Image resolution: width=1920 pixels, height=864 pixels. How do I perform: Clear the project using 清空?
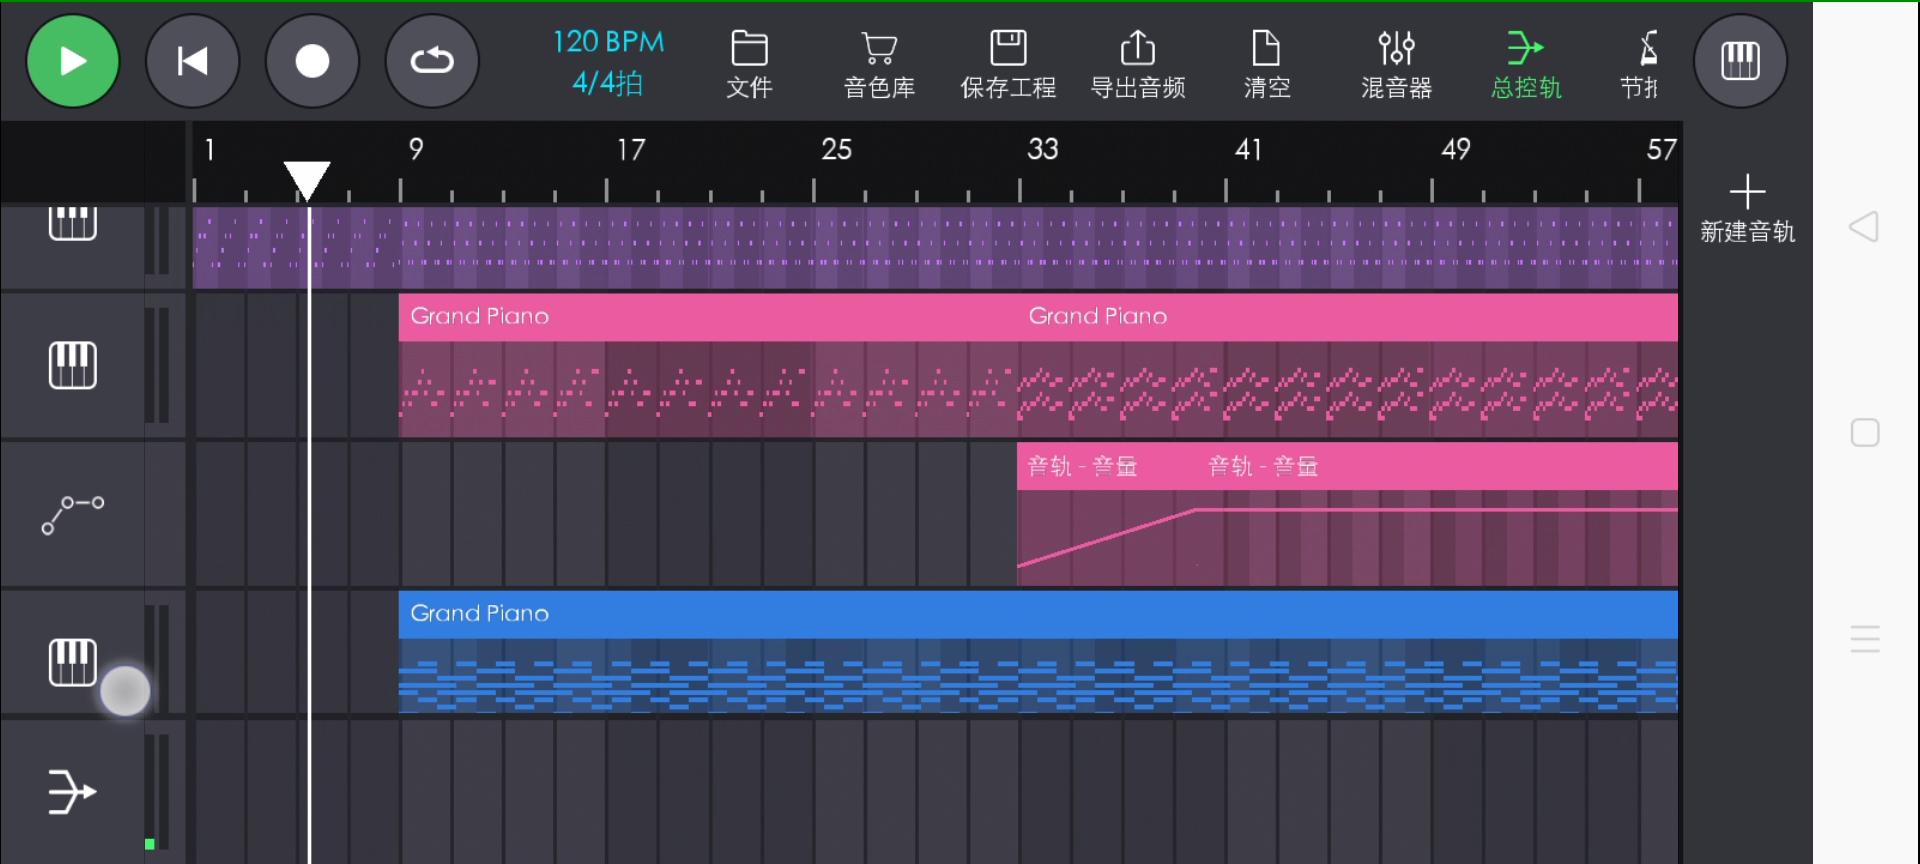(1267, 65)
